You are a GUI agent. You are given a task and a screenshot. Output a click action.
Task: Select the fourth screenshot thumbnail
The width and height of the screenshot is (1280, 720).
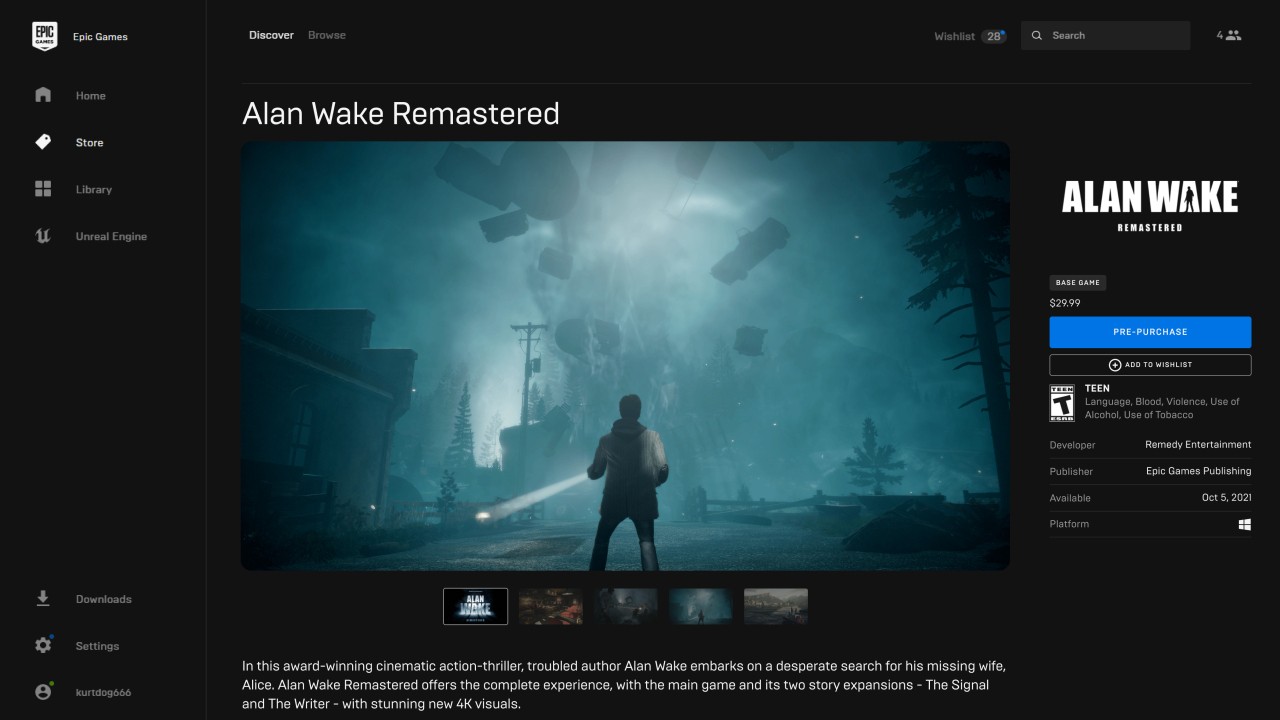click(701, 606)
